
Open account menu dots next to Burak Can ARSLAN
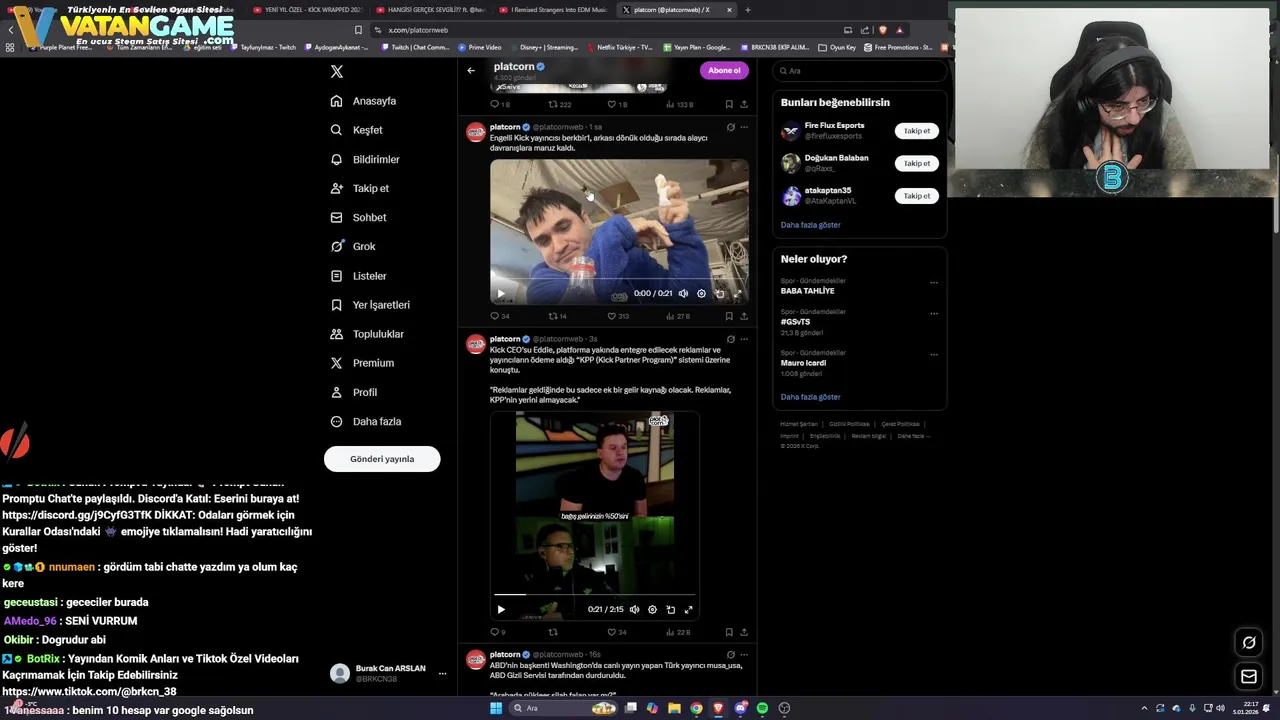click(442, 674)
